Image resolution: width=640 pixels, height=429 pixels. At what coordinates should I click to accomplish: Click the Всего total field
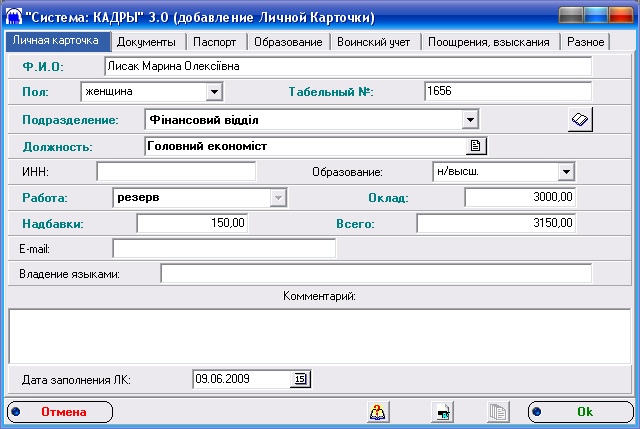(x=496, y=223)
